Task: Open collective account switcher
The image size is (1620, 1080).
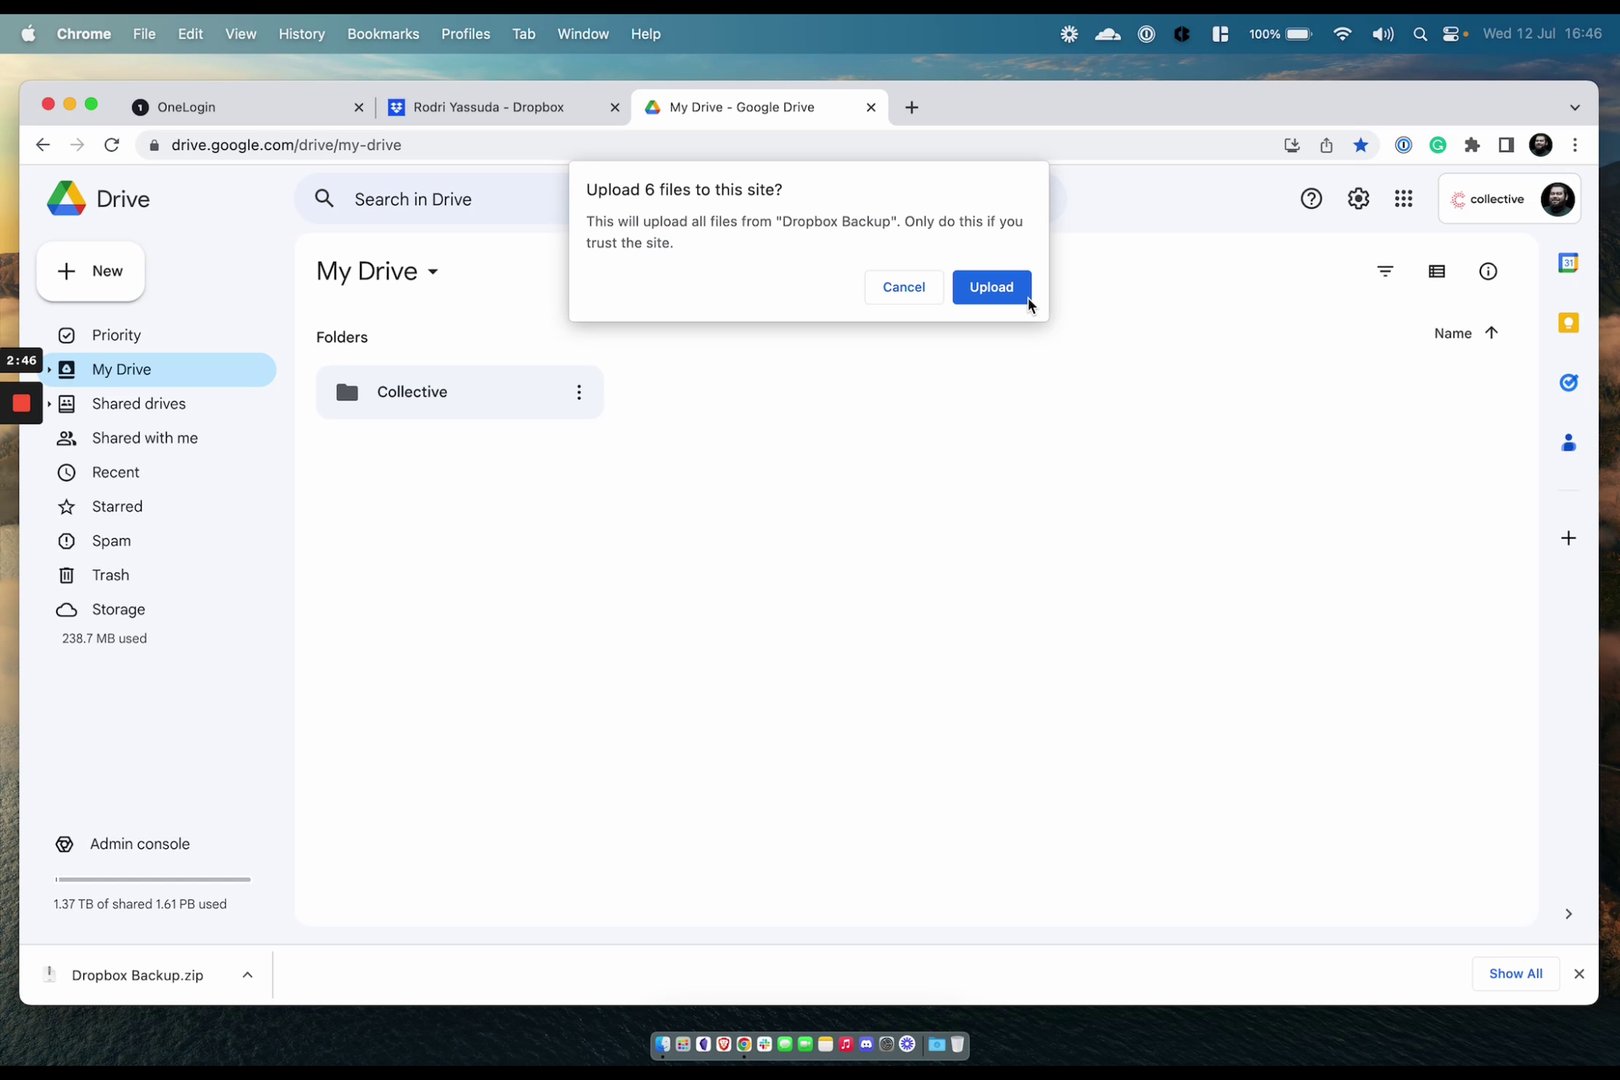Action: [1509, 199]
